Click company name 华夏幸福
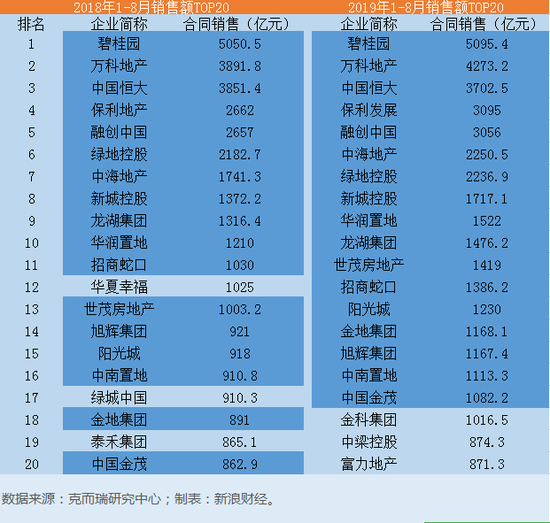 click(x=119, y=287)
